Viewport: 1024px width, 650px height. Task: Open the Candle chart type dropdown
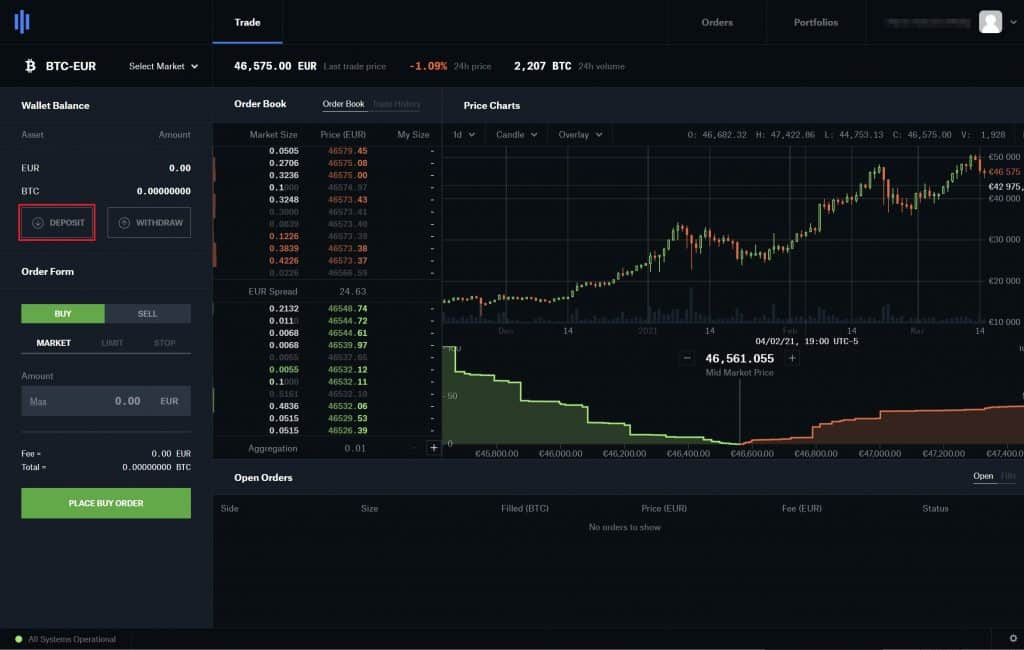(x=517, y=134)
